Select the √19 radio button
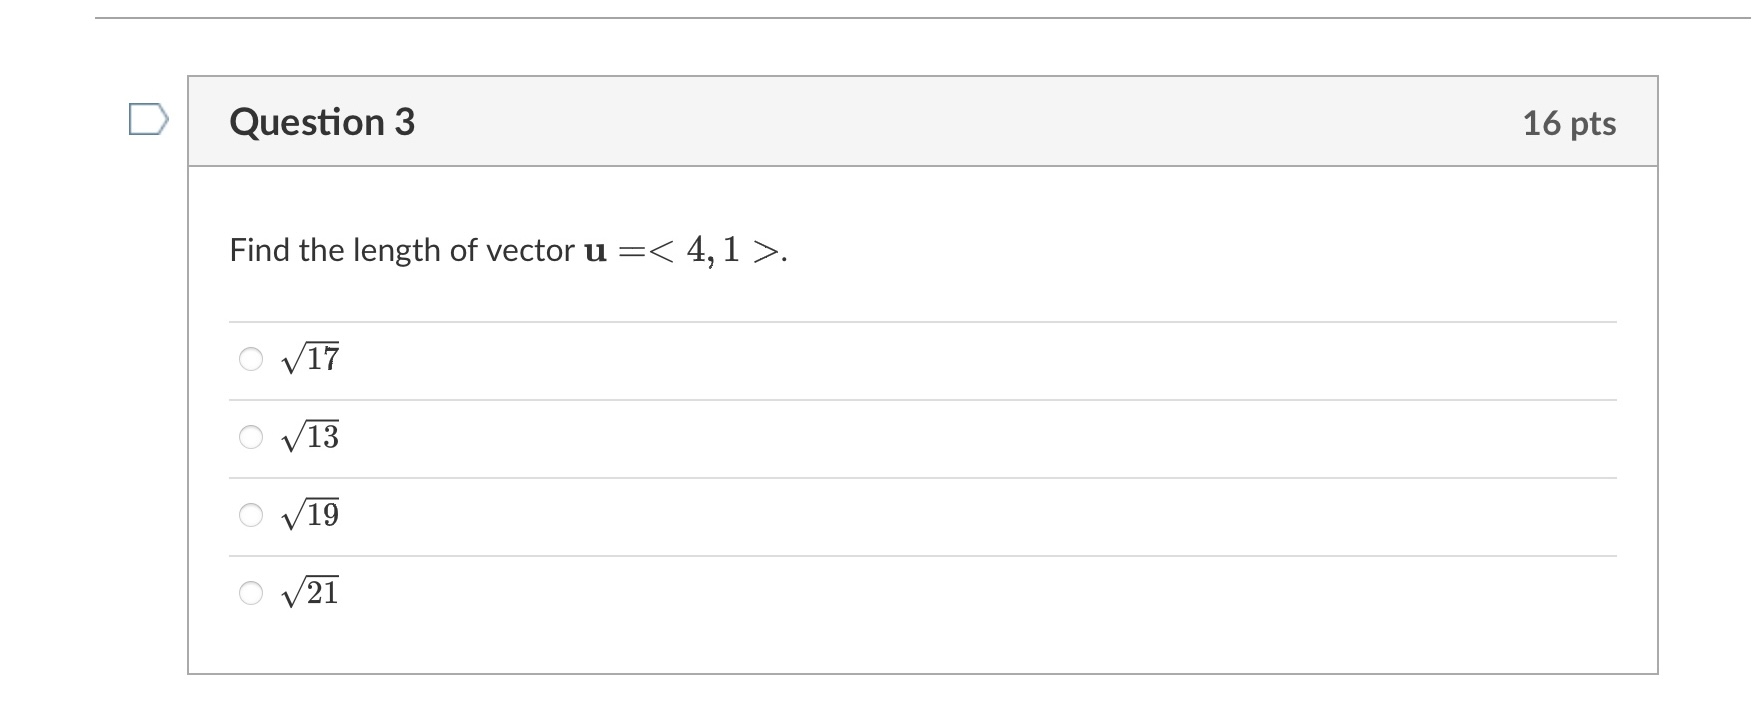Image resolution: width=1760 pixels, height=728 pixels. [x=249, y=514]
